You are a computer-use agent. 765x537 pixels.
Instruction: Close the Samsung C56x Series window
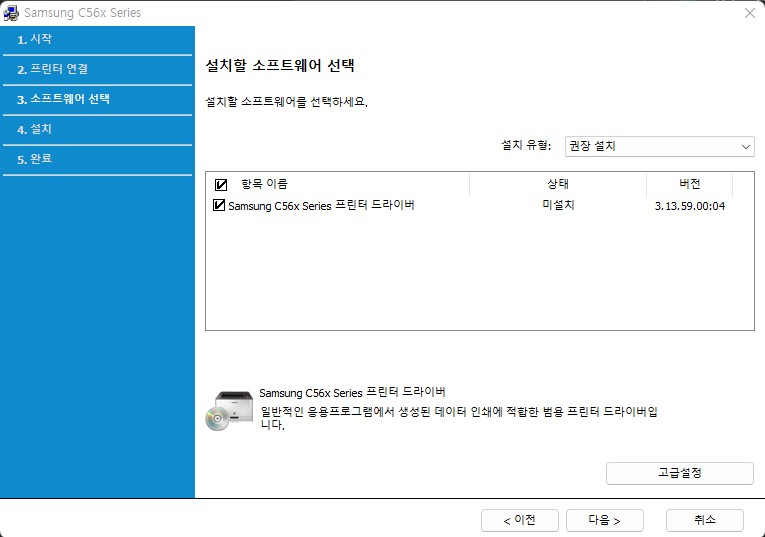tap(750, 13)
